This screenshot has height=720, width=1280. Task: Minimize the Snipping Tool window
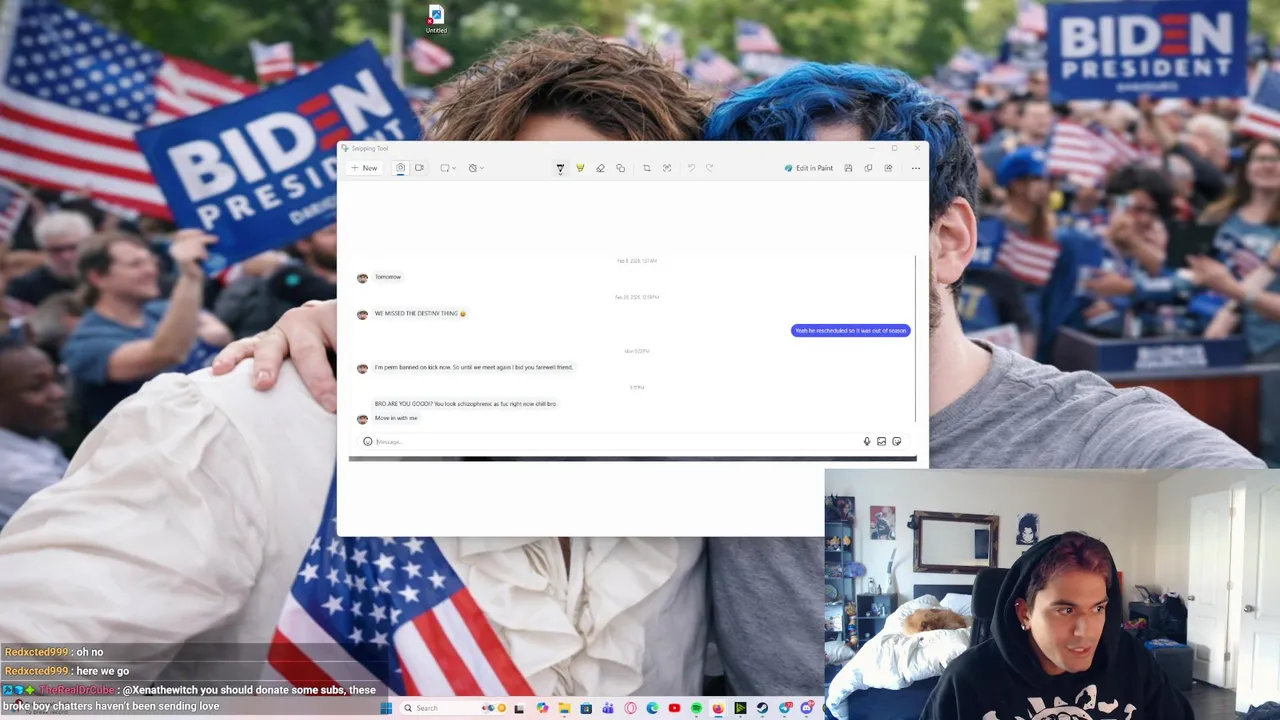click(871, 148)
